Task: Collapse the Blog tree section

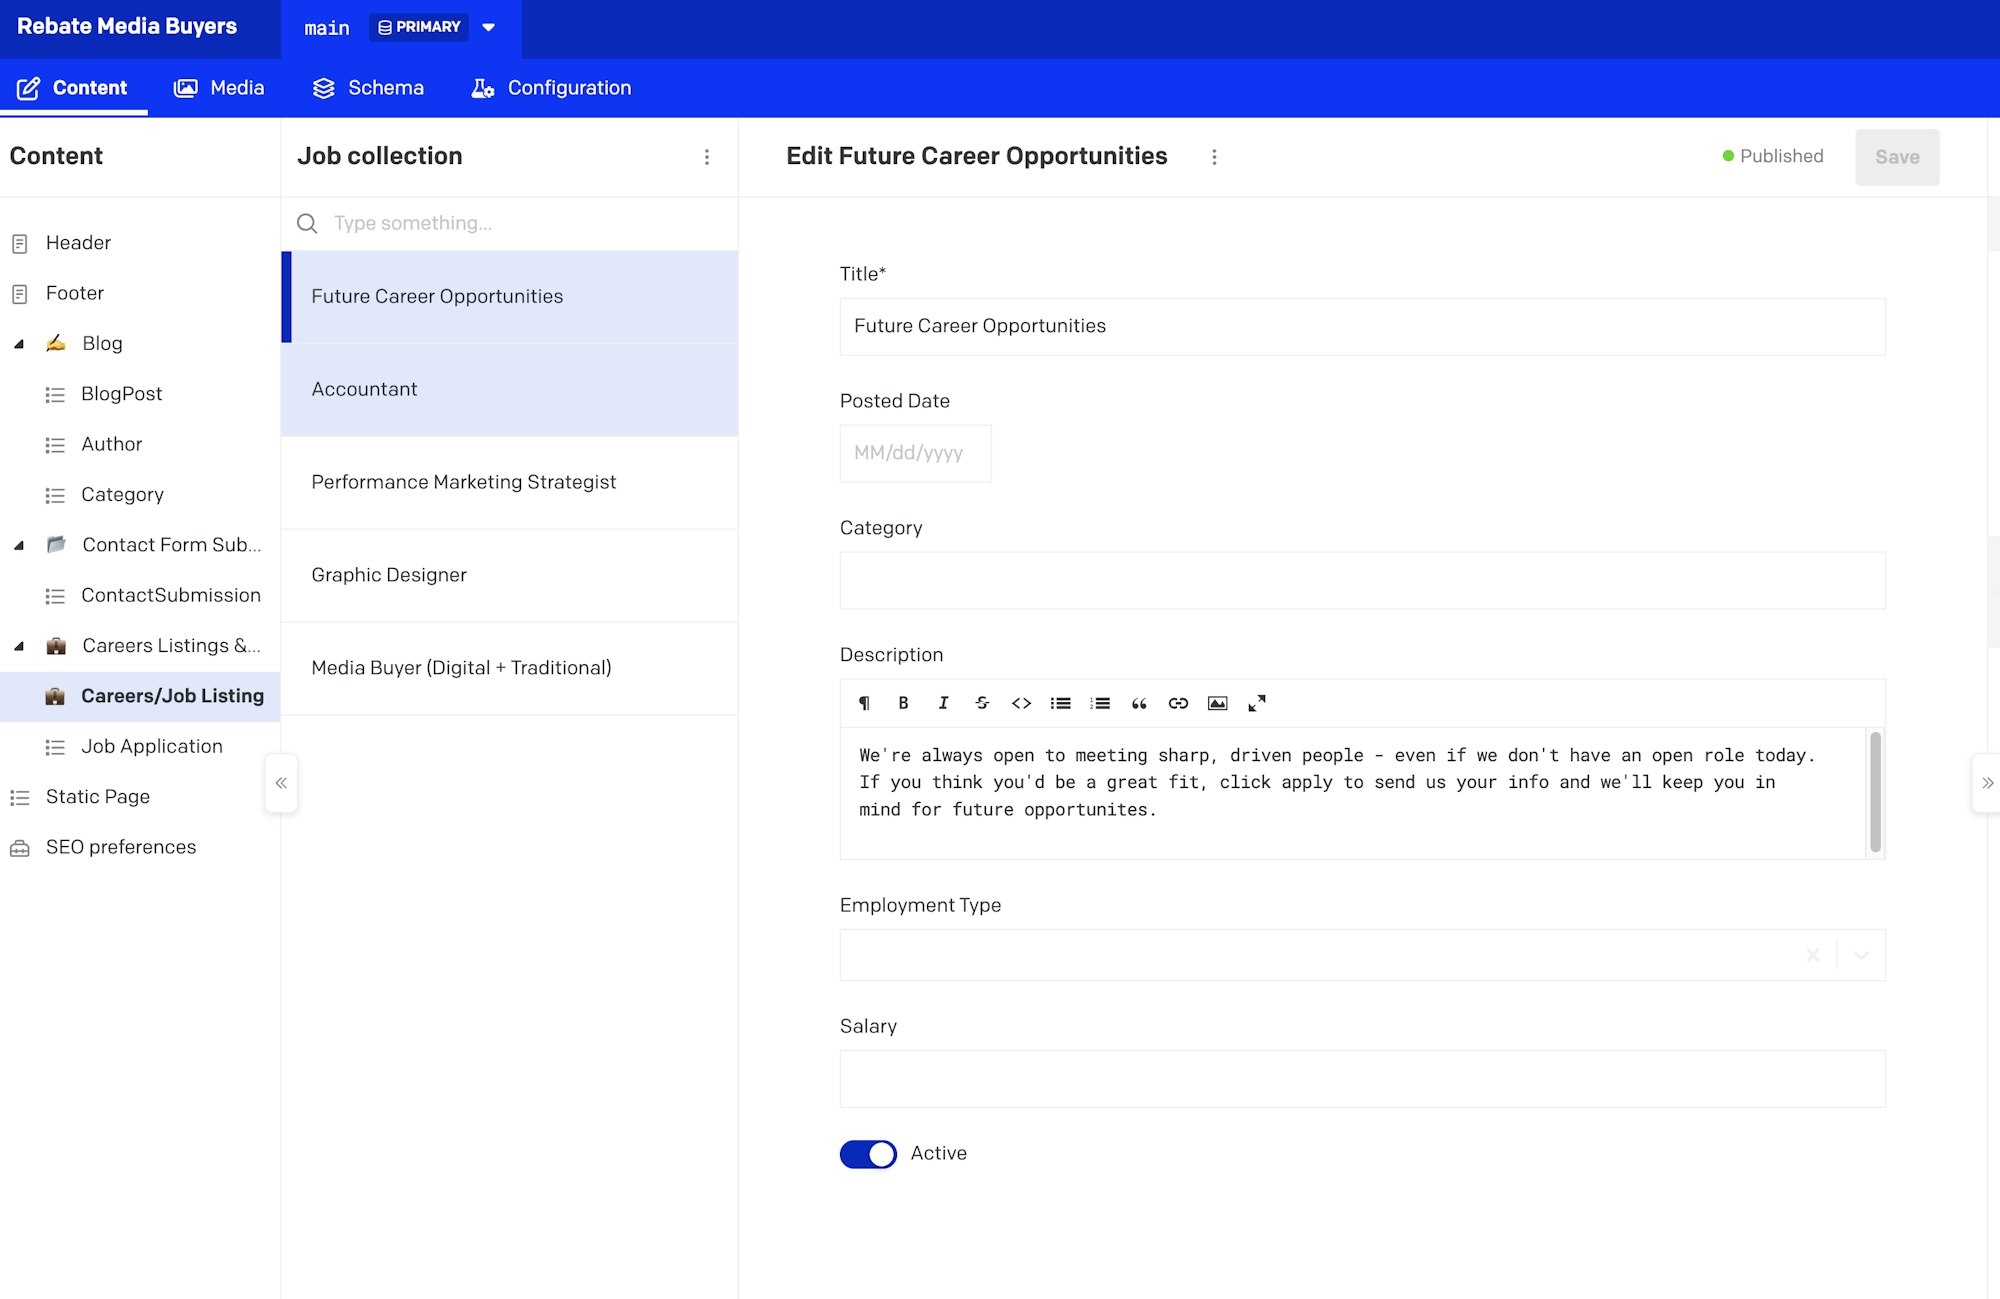Action: point(19,344)
